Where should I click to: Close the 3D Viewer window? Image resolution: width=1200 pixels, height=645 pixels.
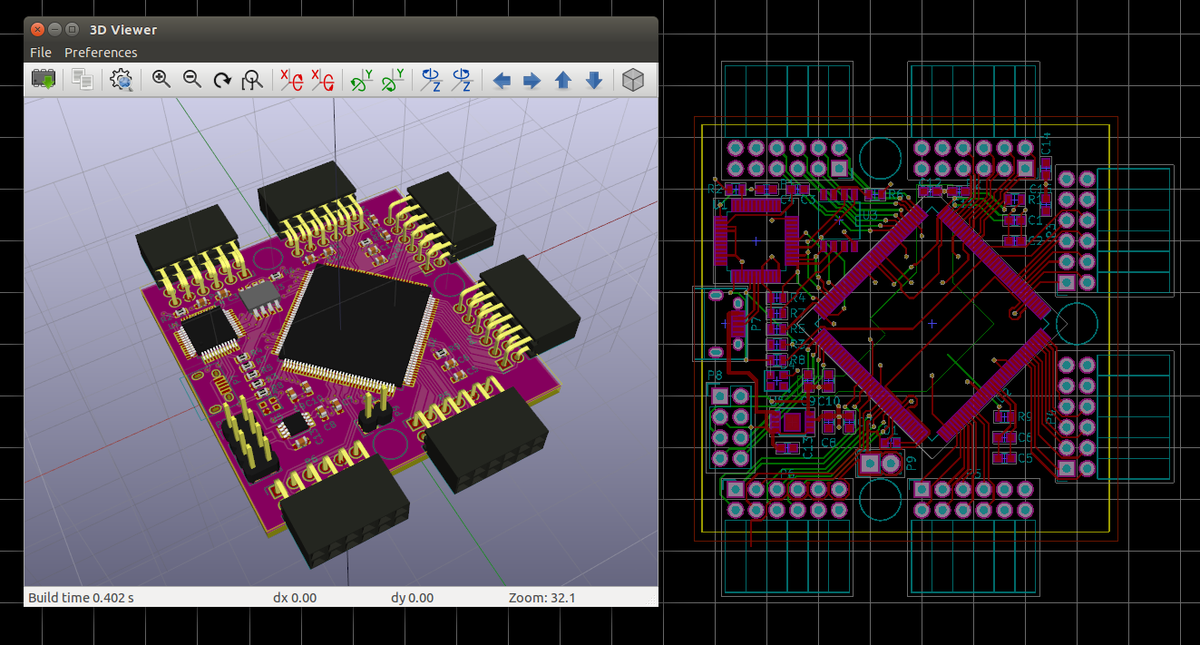tap(39, 30)
